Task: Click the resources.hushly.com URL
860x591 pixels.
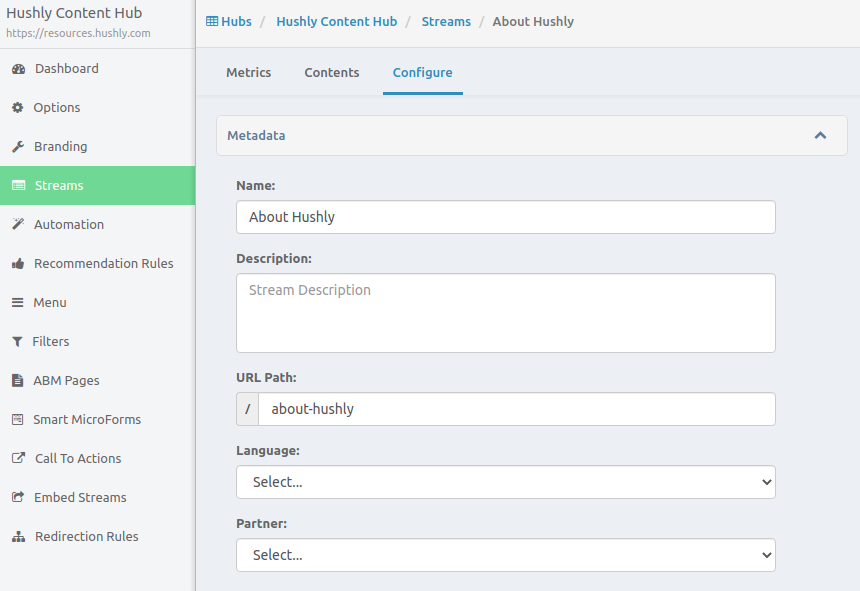Action: pyautogui.click(x=78, y=33)
